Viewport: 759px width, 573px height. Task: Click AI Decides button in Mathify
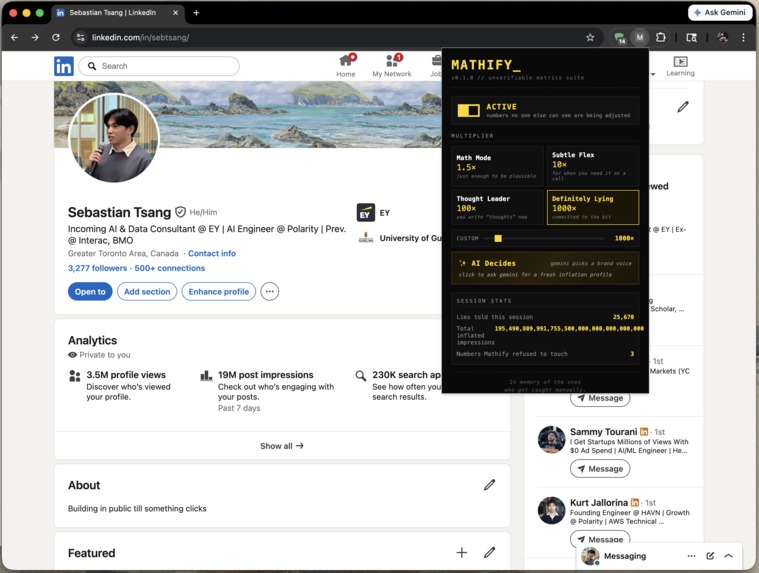click(x=545, y=268)
